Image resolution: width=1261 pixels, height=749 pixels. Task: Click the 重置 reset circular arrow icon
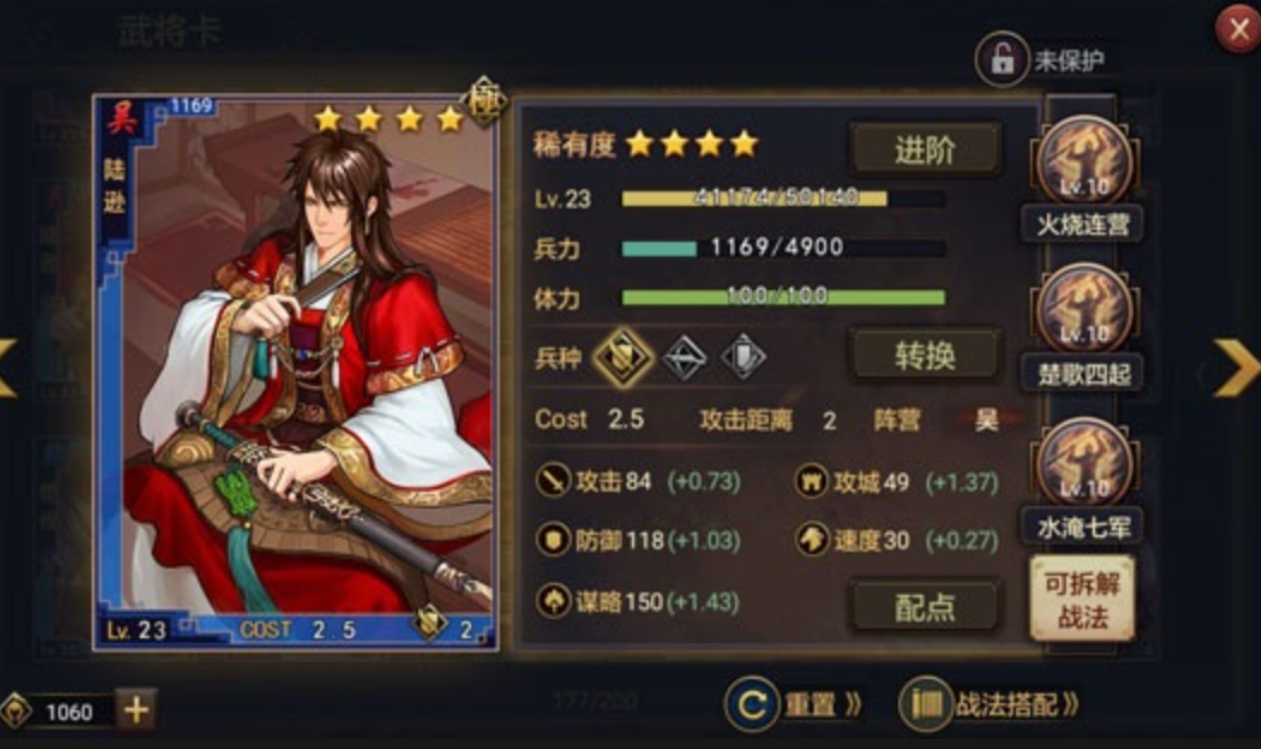point(751,704)
